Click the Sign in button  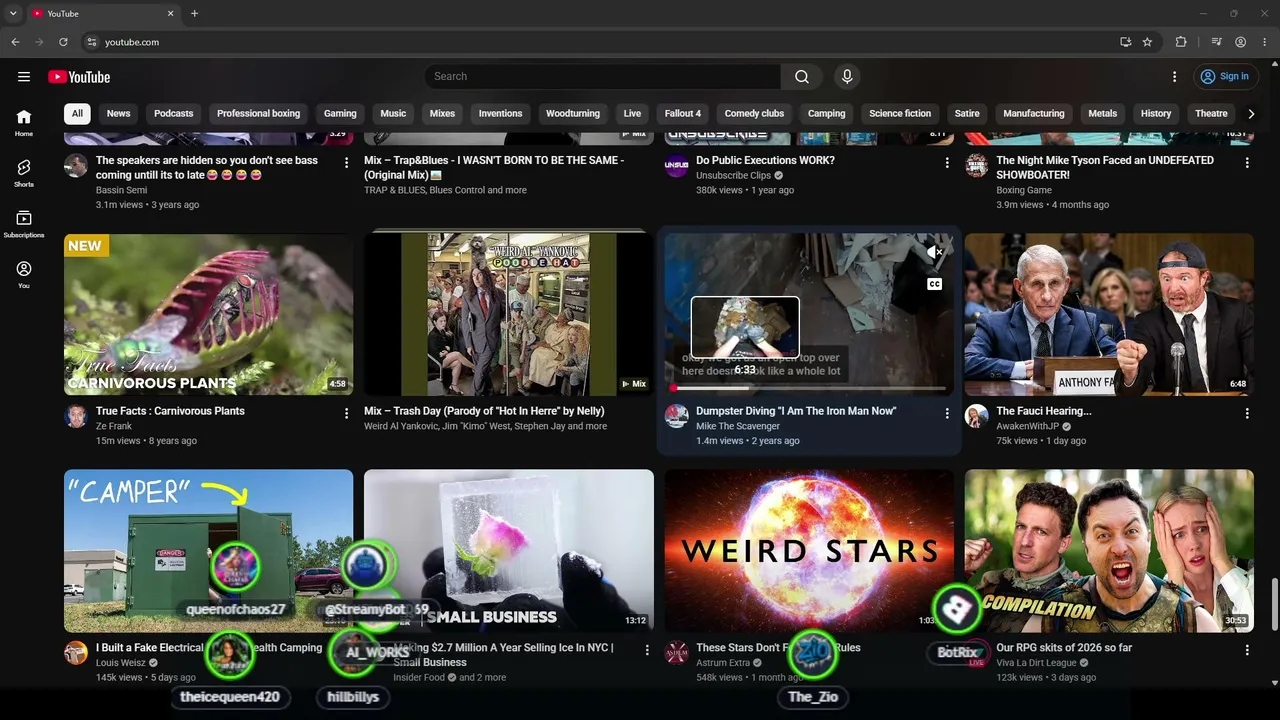coord(1225,77)
